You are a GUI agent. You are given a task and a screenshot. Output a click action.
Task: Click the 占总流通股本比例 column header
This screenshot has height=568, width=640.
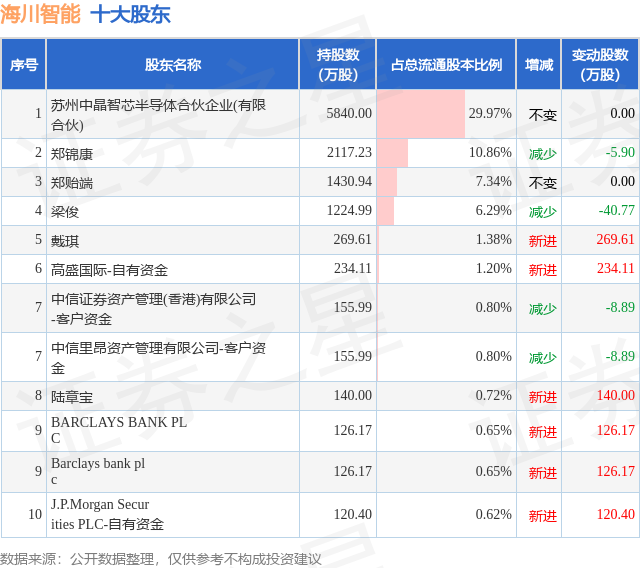point(446,64)
